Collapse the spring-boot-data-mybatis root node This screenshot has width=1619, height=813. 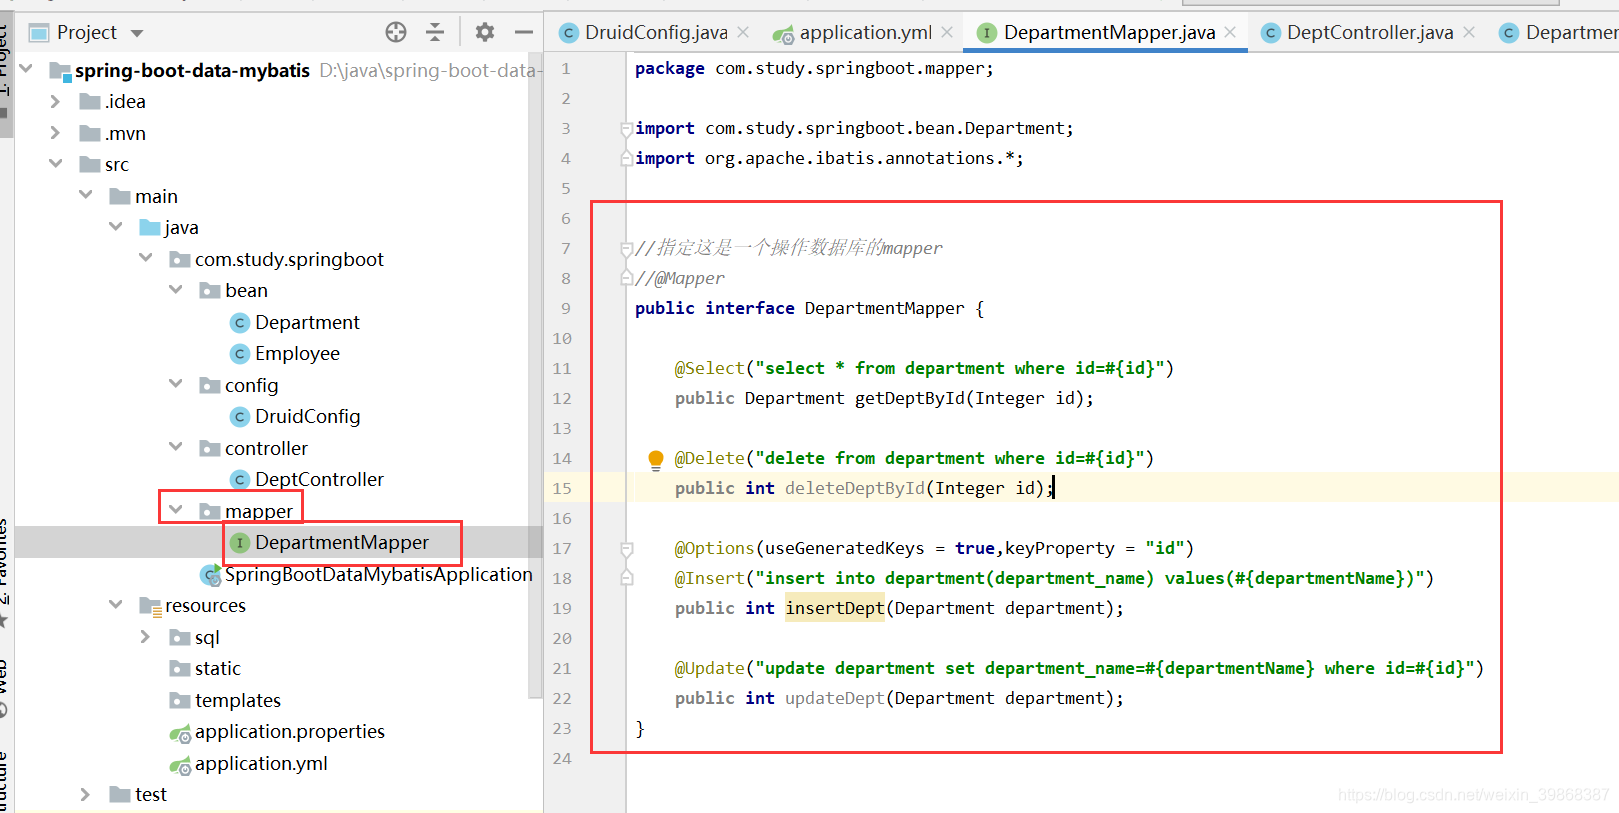26,69
